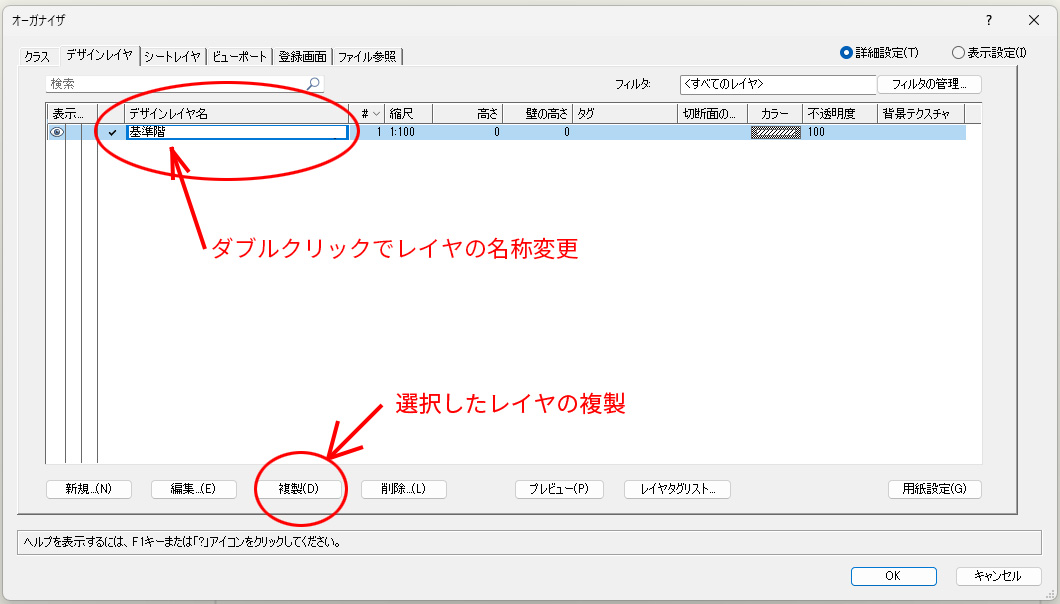Open フィルタの管理 button
Viewport: 1060px width, 604px height.
tap(928, 85)
